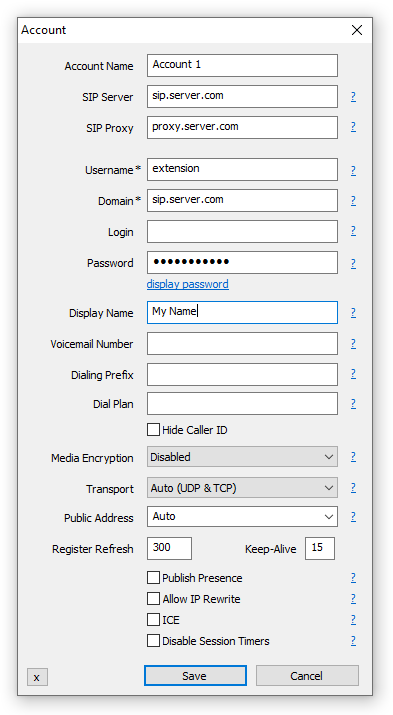Focus the Voicemail Number input field
Viewport: 393px width, 715px height.
[x=242, y=343]
